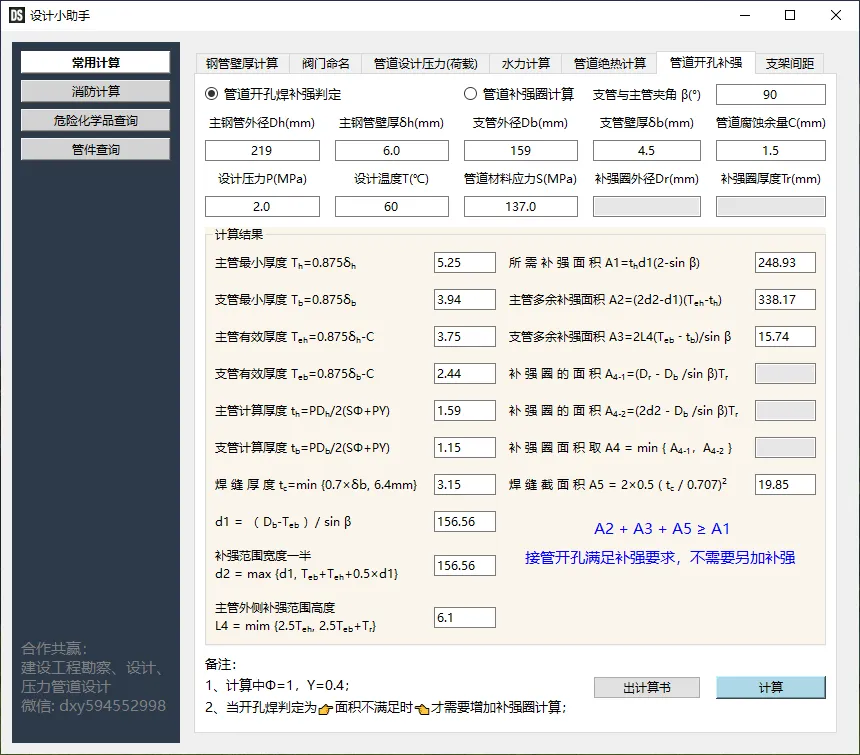Switch to 钢管壁厚计算 tab
The width and height of the screenshot is (860, 755).
click(242, 64)
